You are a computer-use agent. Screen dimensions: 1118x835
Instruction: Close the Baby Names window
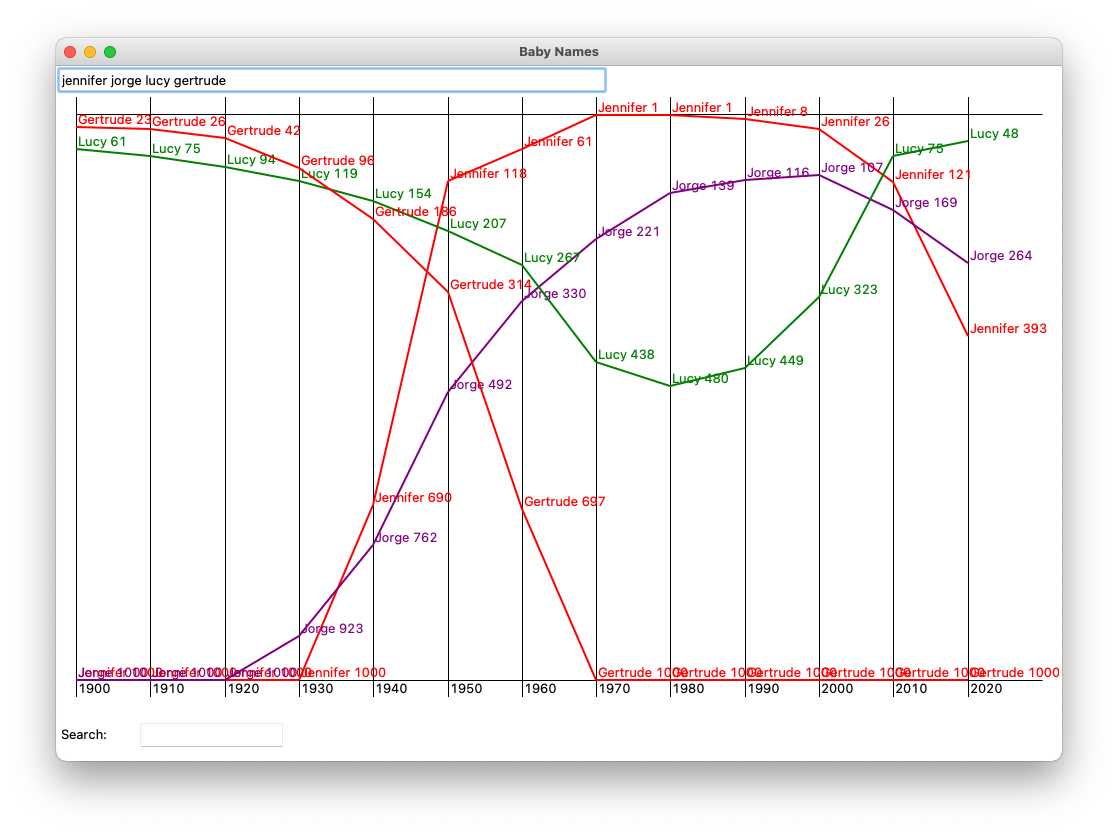click(70, 52)
